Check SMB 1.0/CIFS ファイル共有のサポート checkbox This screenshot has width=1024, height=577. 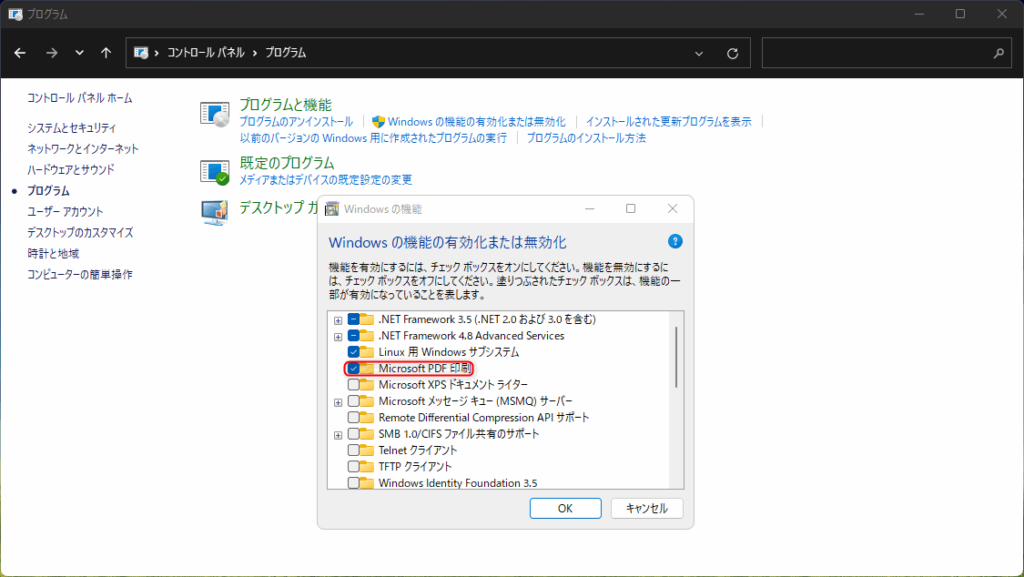(x=353, y=433)
